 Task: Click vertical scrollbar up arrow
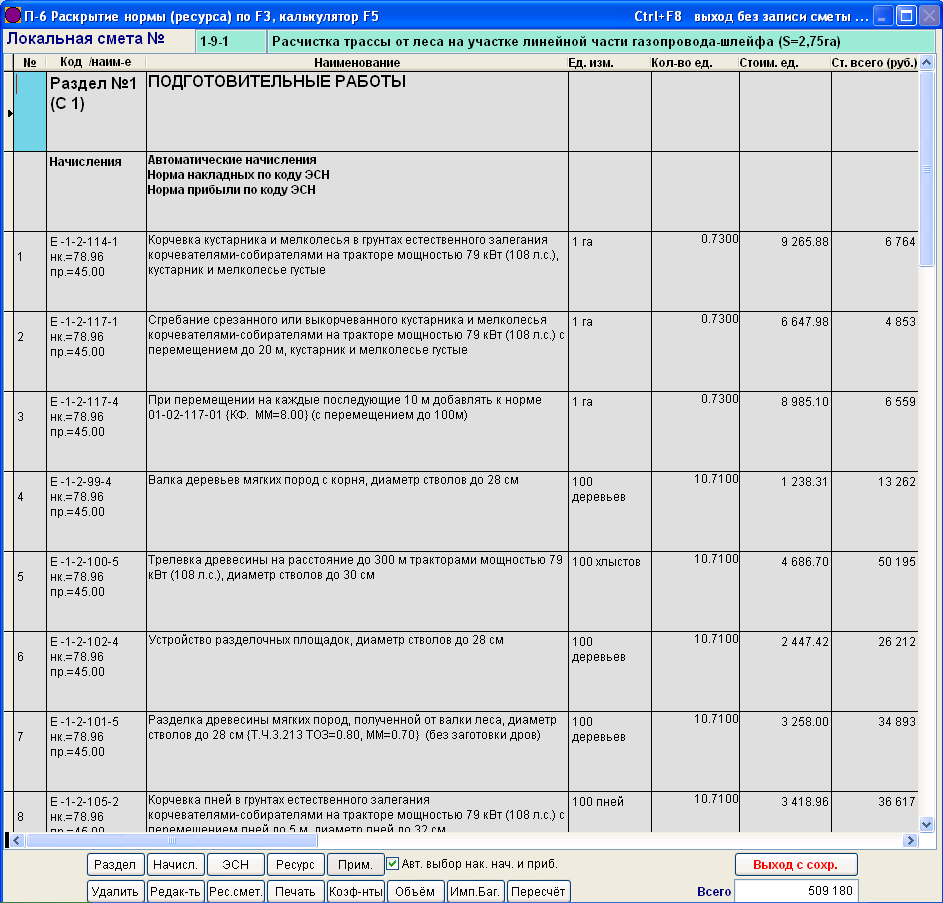click(927, 62)
